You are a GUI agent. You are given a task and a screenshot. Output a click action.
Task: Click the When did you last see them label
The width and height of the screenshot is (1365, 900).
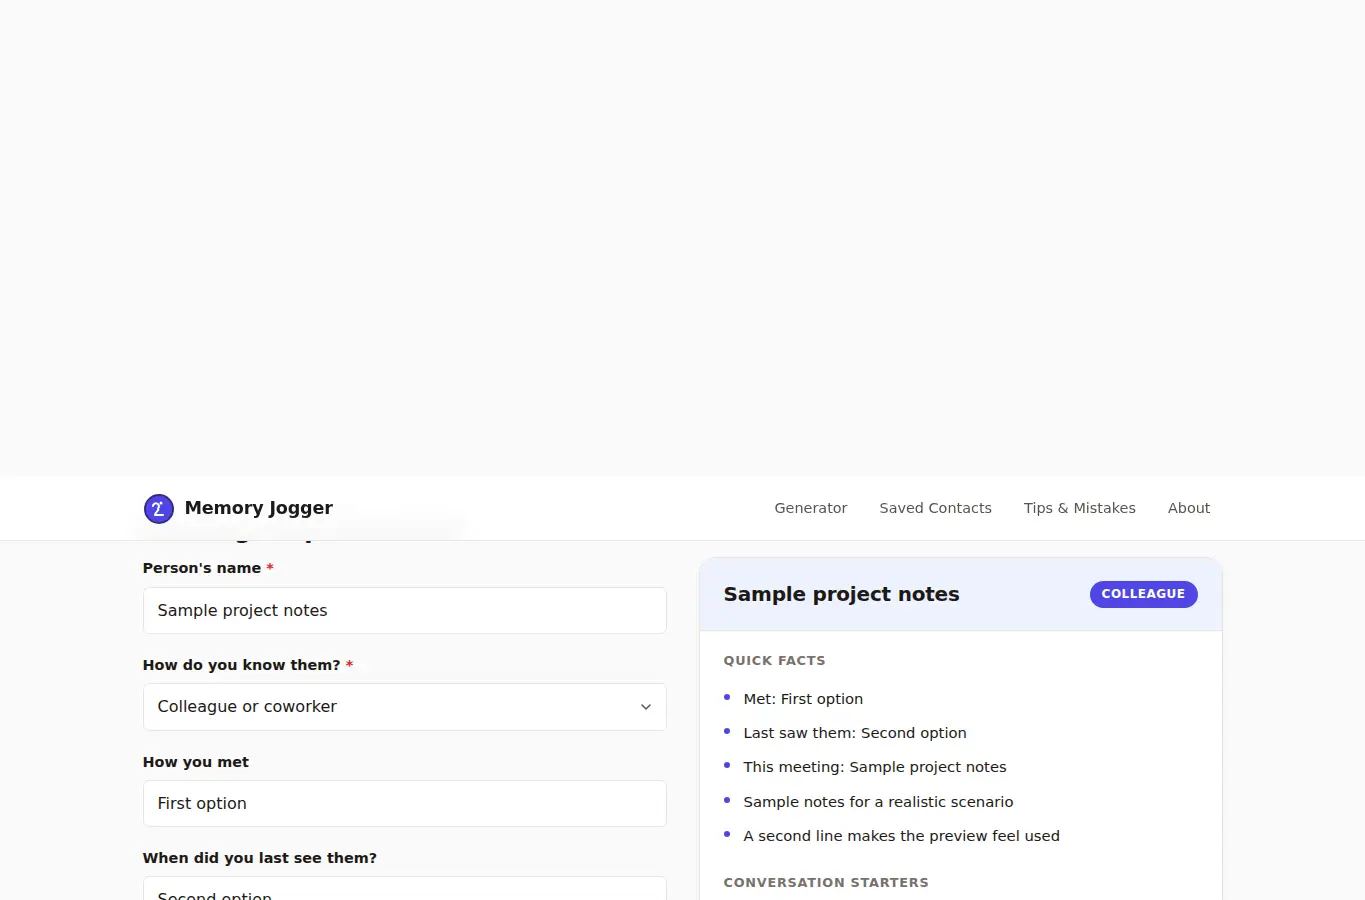[x=260, y=858]
